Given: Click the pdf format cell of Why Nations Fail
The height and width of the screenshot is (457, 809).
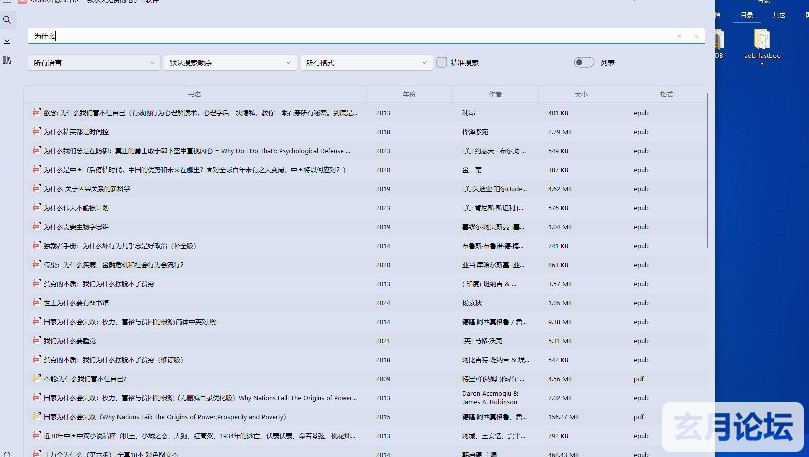Looking at the screenshot, I should click(639, 416).
